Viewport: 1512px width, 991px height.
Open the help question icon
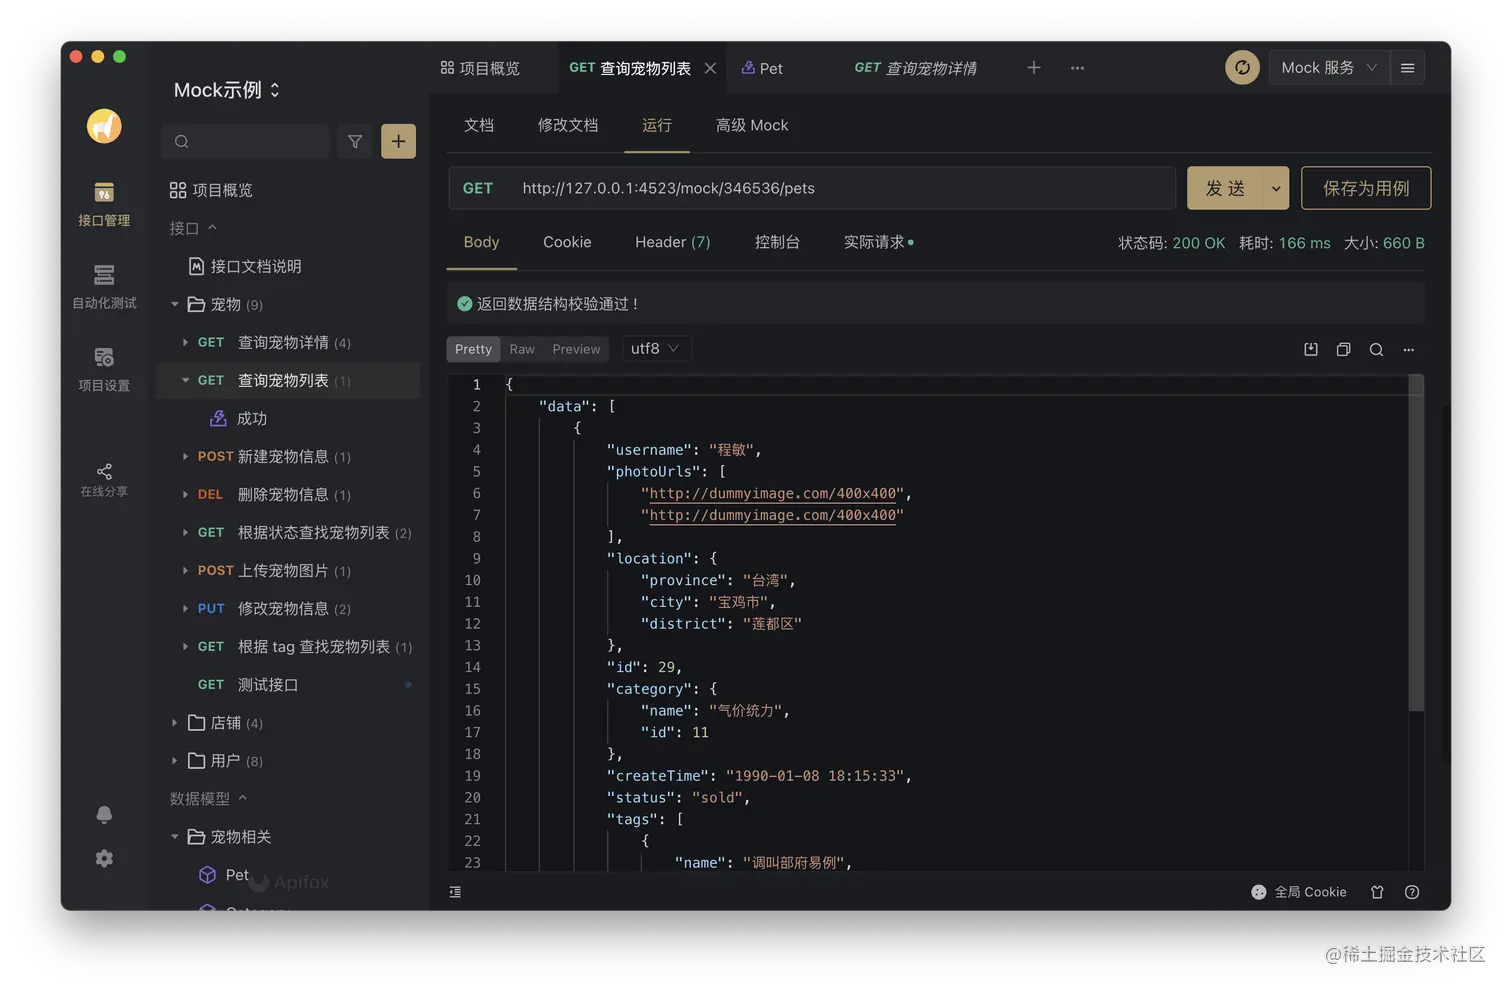coord(1412,892)
